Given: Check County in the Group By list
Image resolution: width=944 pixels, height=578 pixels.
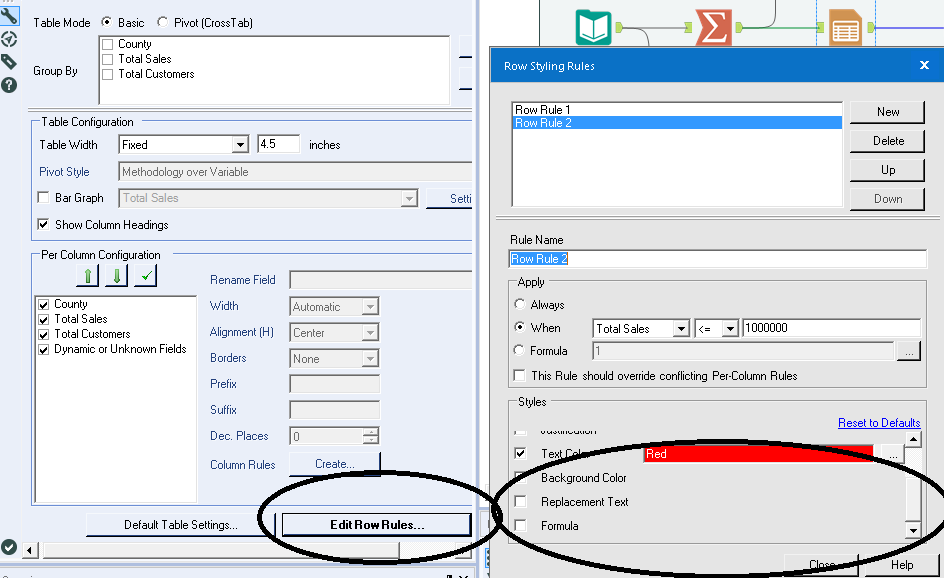Looking at the screenshot, I should click(107, 43).
